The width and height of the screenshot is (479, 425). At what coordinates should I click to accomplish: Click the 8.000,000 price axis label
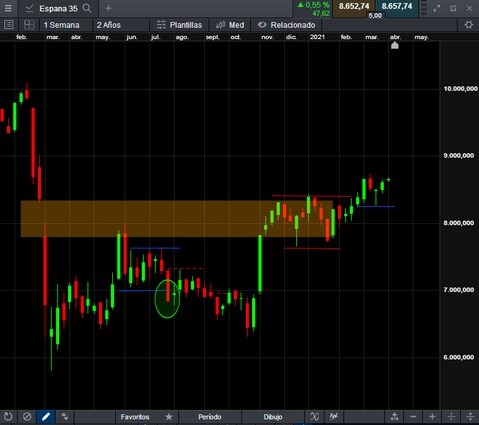click(x=459, y=223)
